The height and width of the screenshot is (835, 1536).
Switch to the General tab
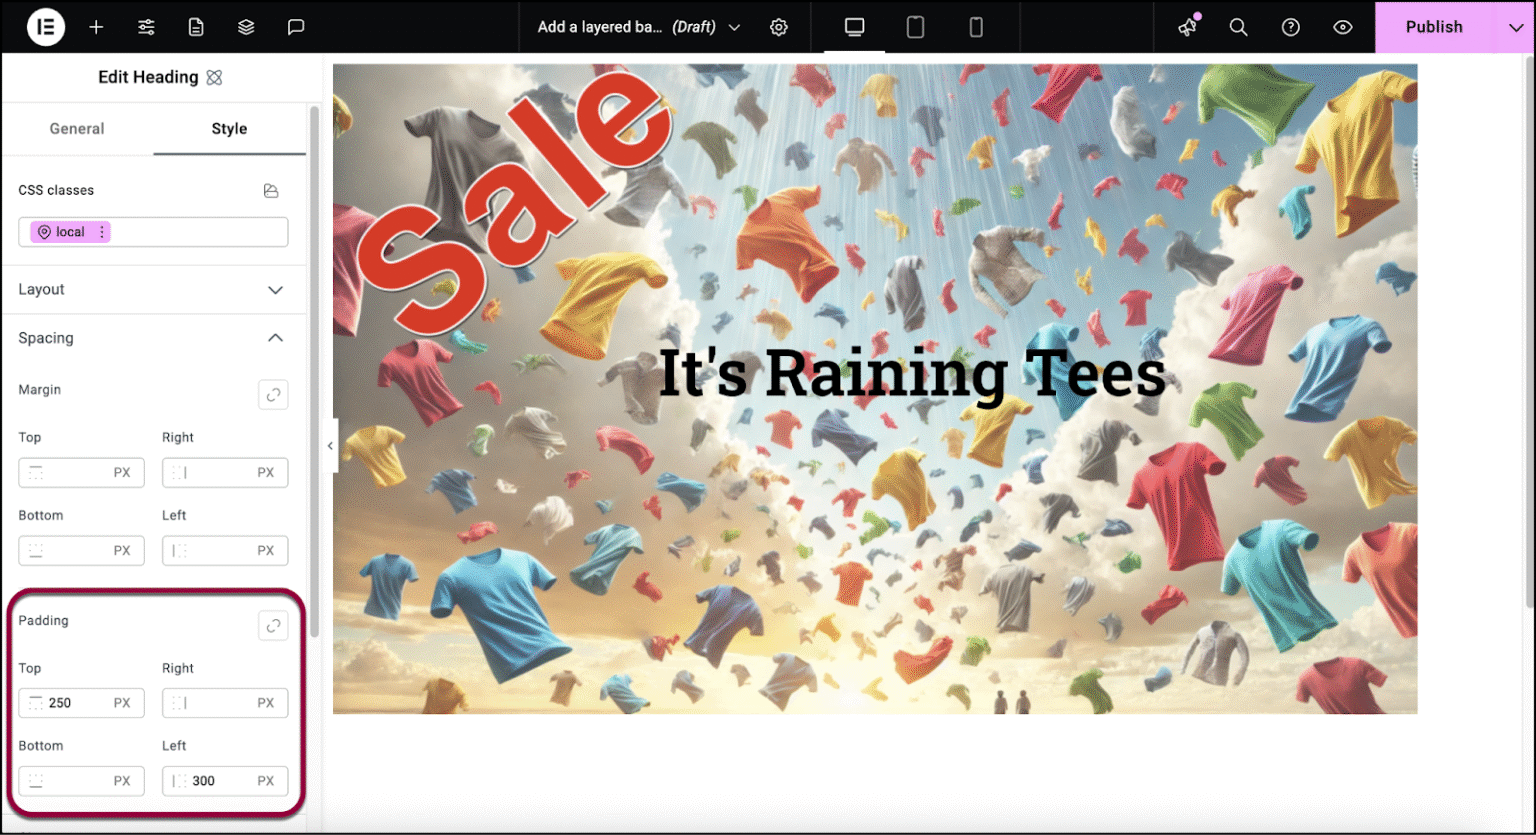pyautogui.click(x=77, y=128)
